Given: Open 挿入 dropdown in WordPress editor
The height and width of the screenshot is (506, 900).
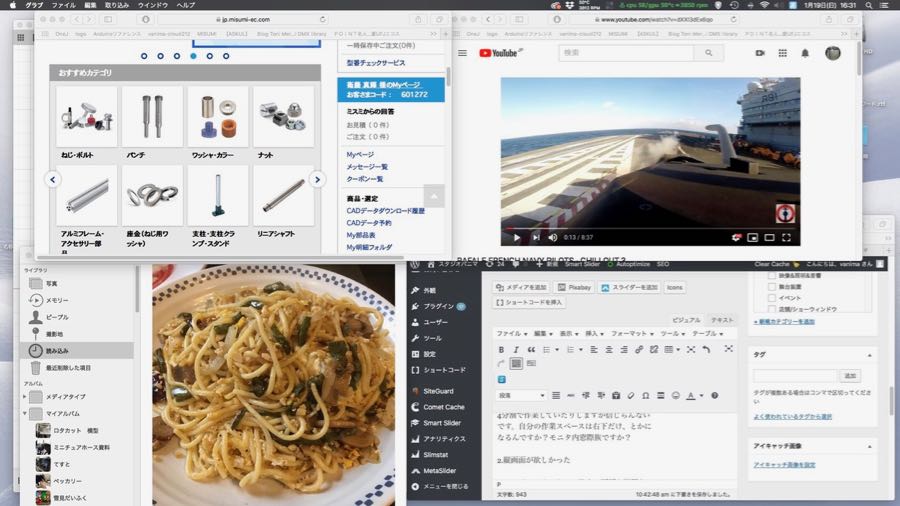Looking at the screenshot, I should [x=594, y=333].
